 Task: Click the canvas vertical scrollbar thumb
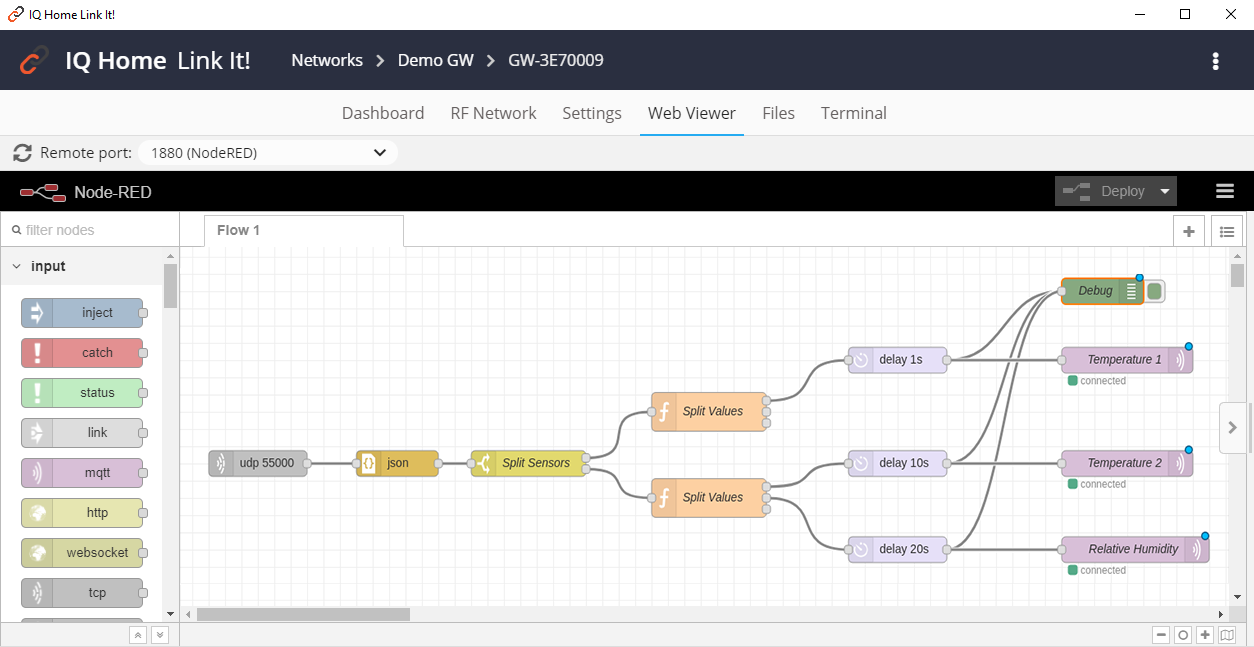pos(1237,275)
